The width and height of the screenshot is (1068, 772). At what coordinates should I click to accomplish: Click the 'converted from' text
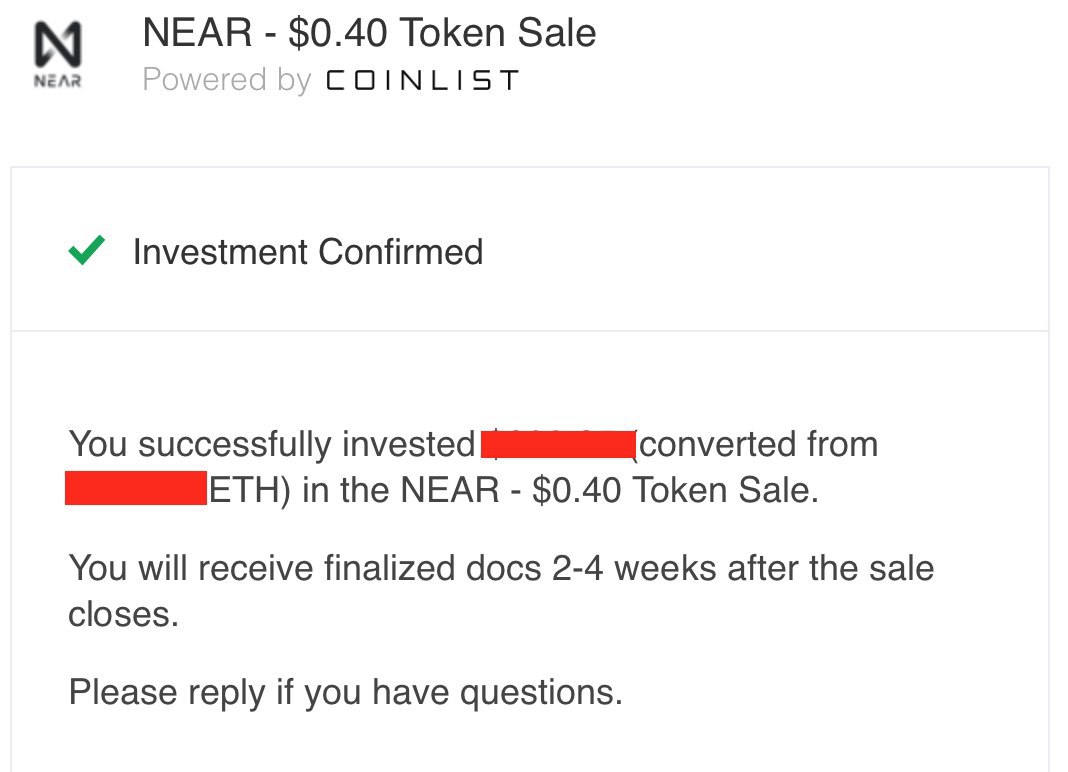click(x=759, y=444)
